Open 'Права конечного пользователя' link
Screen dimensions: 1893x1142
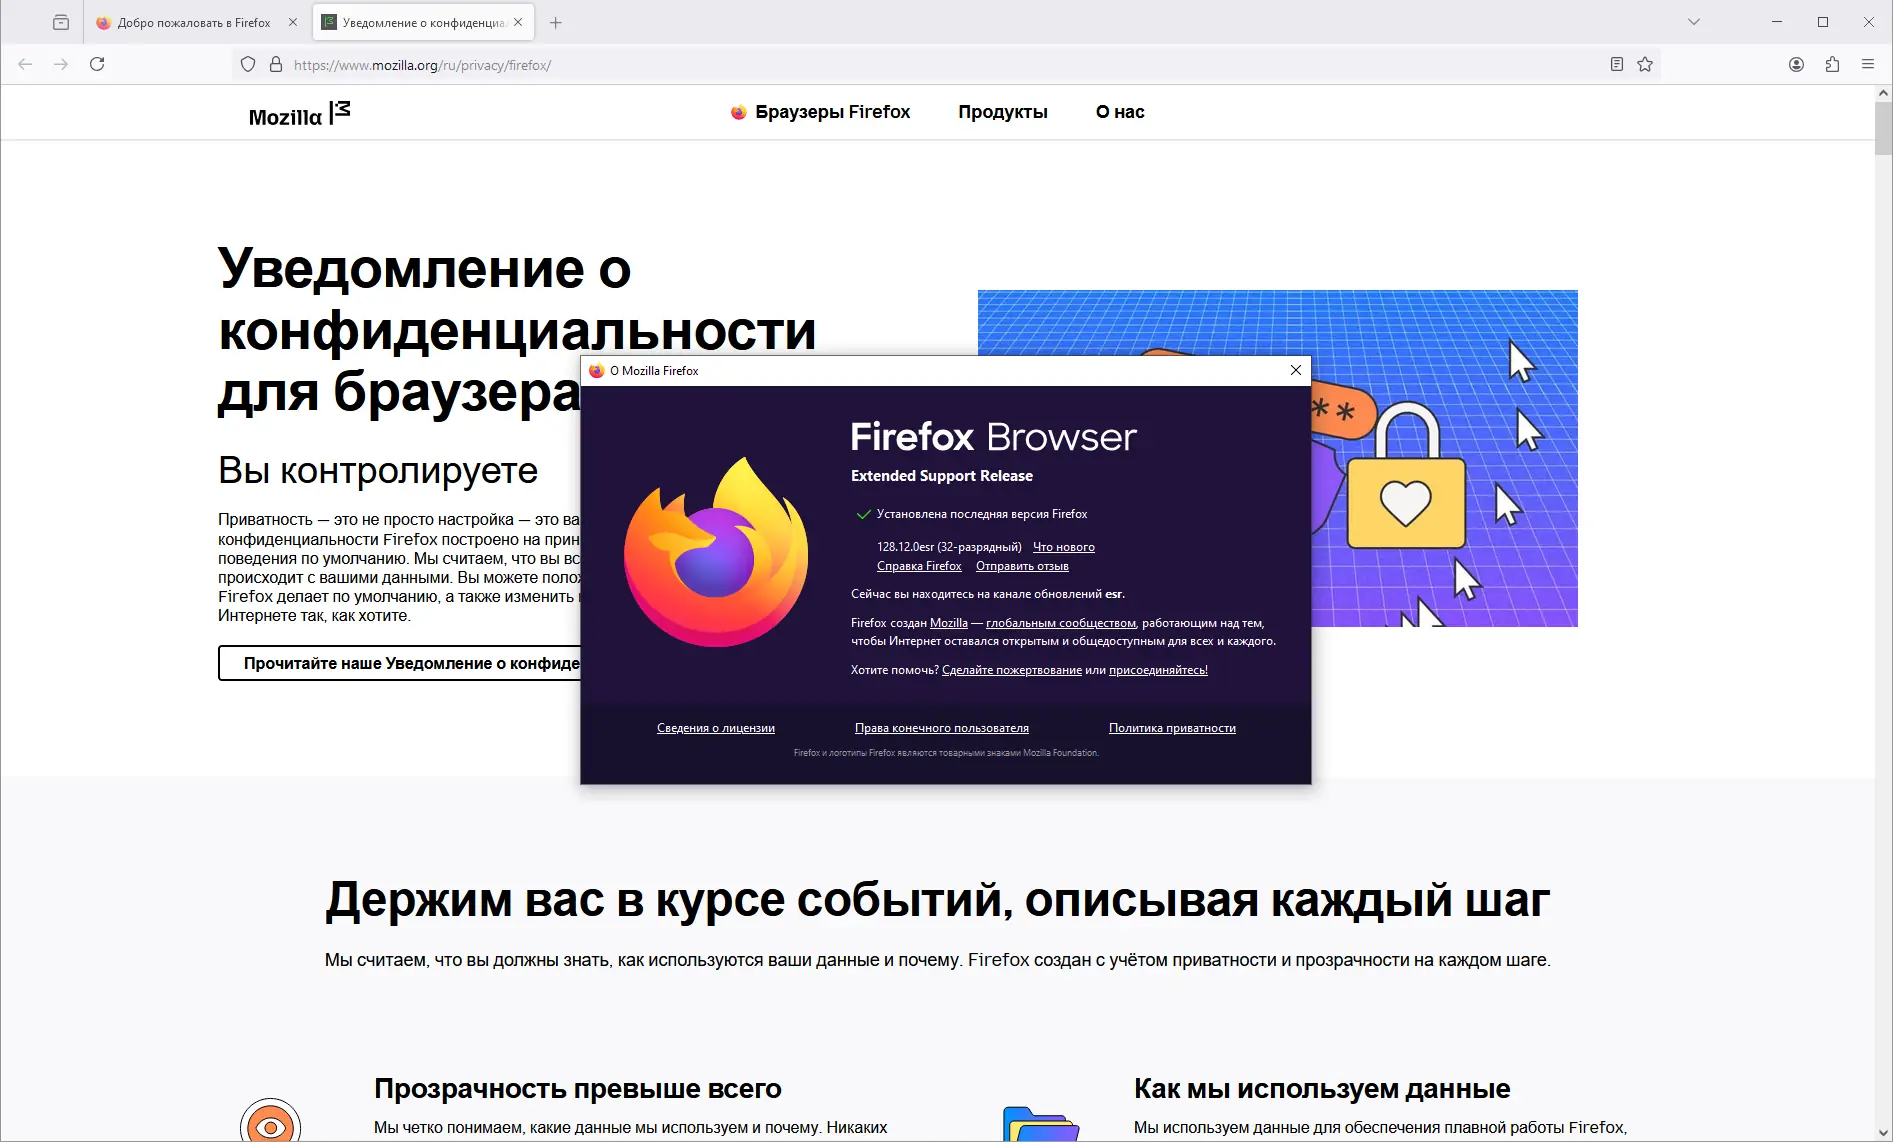[x=942, y=728]
